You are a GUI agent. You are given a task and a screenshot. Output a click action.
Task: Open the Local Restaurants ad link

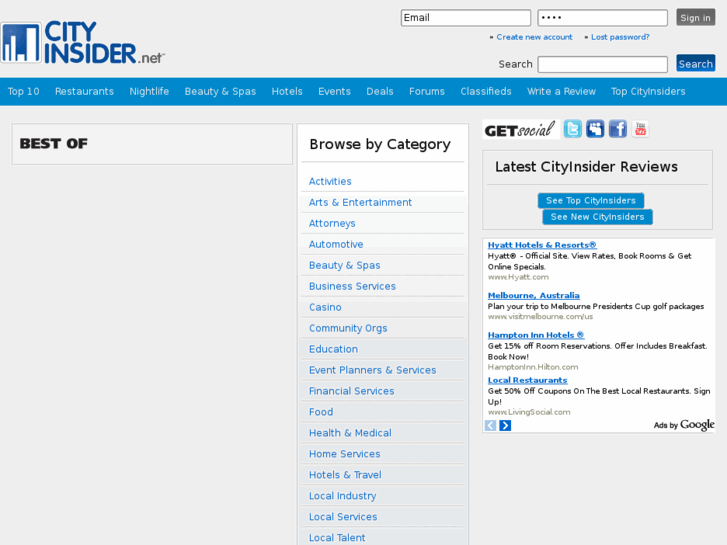tap(528, 380)
